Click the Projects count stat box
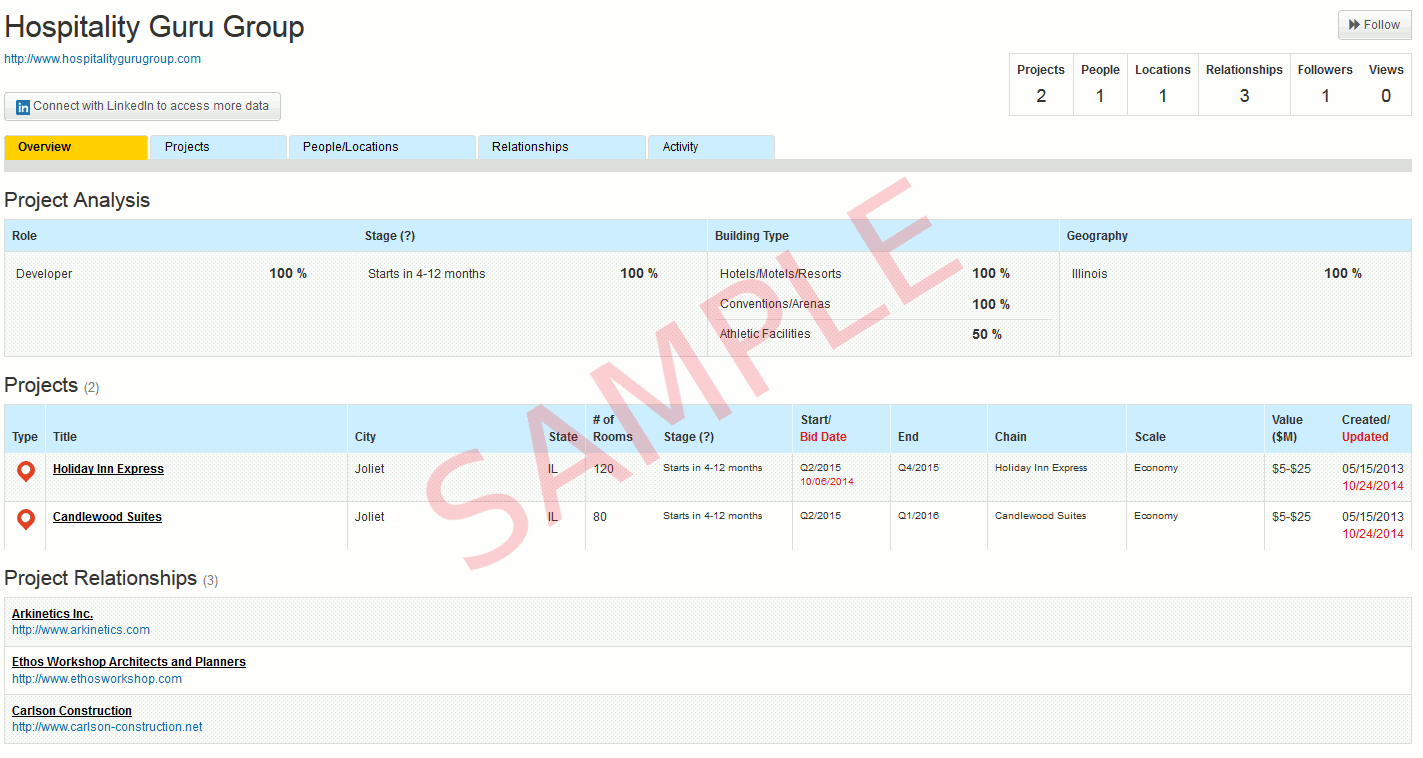The width and height of the screenshot is (1423, 758). point(1041,84)
